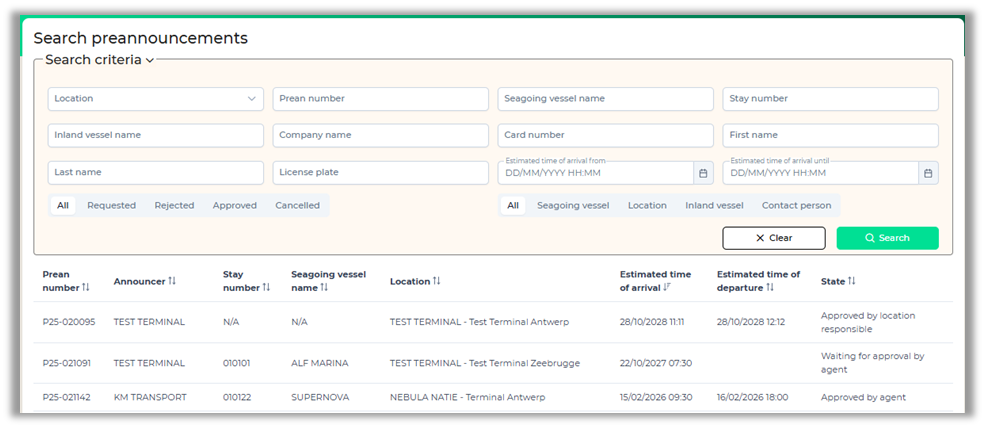This screenshot has height=428, width=985.
Task: Click the Clear button
Action: [x=773, y=238]
